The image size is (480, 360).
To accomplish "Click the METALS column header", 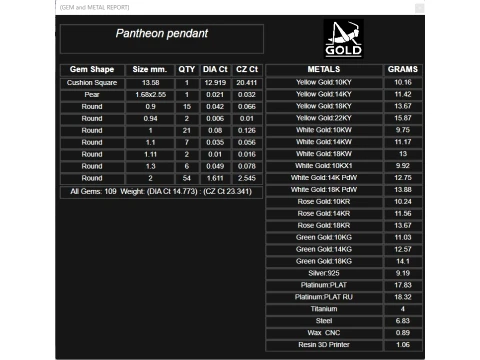I will 324,70.
